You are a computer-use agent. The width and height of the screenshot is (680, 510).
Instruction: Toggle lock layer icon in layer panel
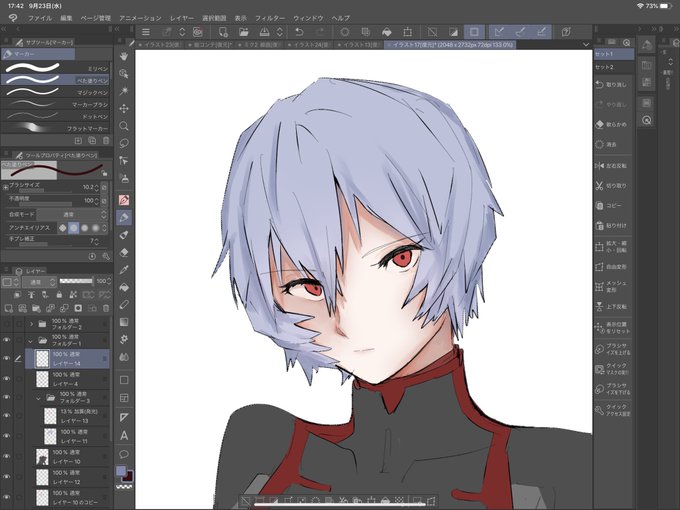click(59, 295)
